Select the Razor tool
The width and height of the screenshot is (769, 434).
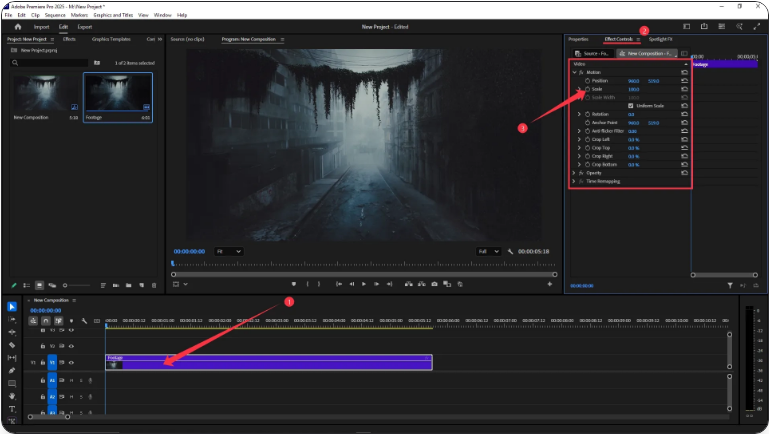pyautogui.click(x=12, y=345)
